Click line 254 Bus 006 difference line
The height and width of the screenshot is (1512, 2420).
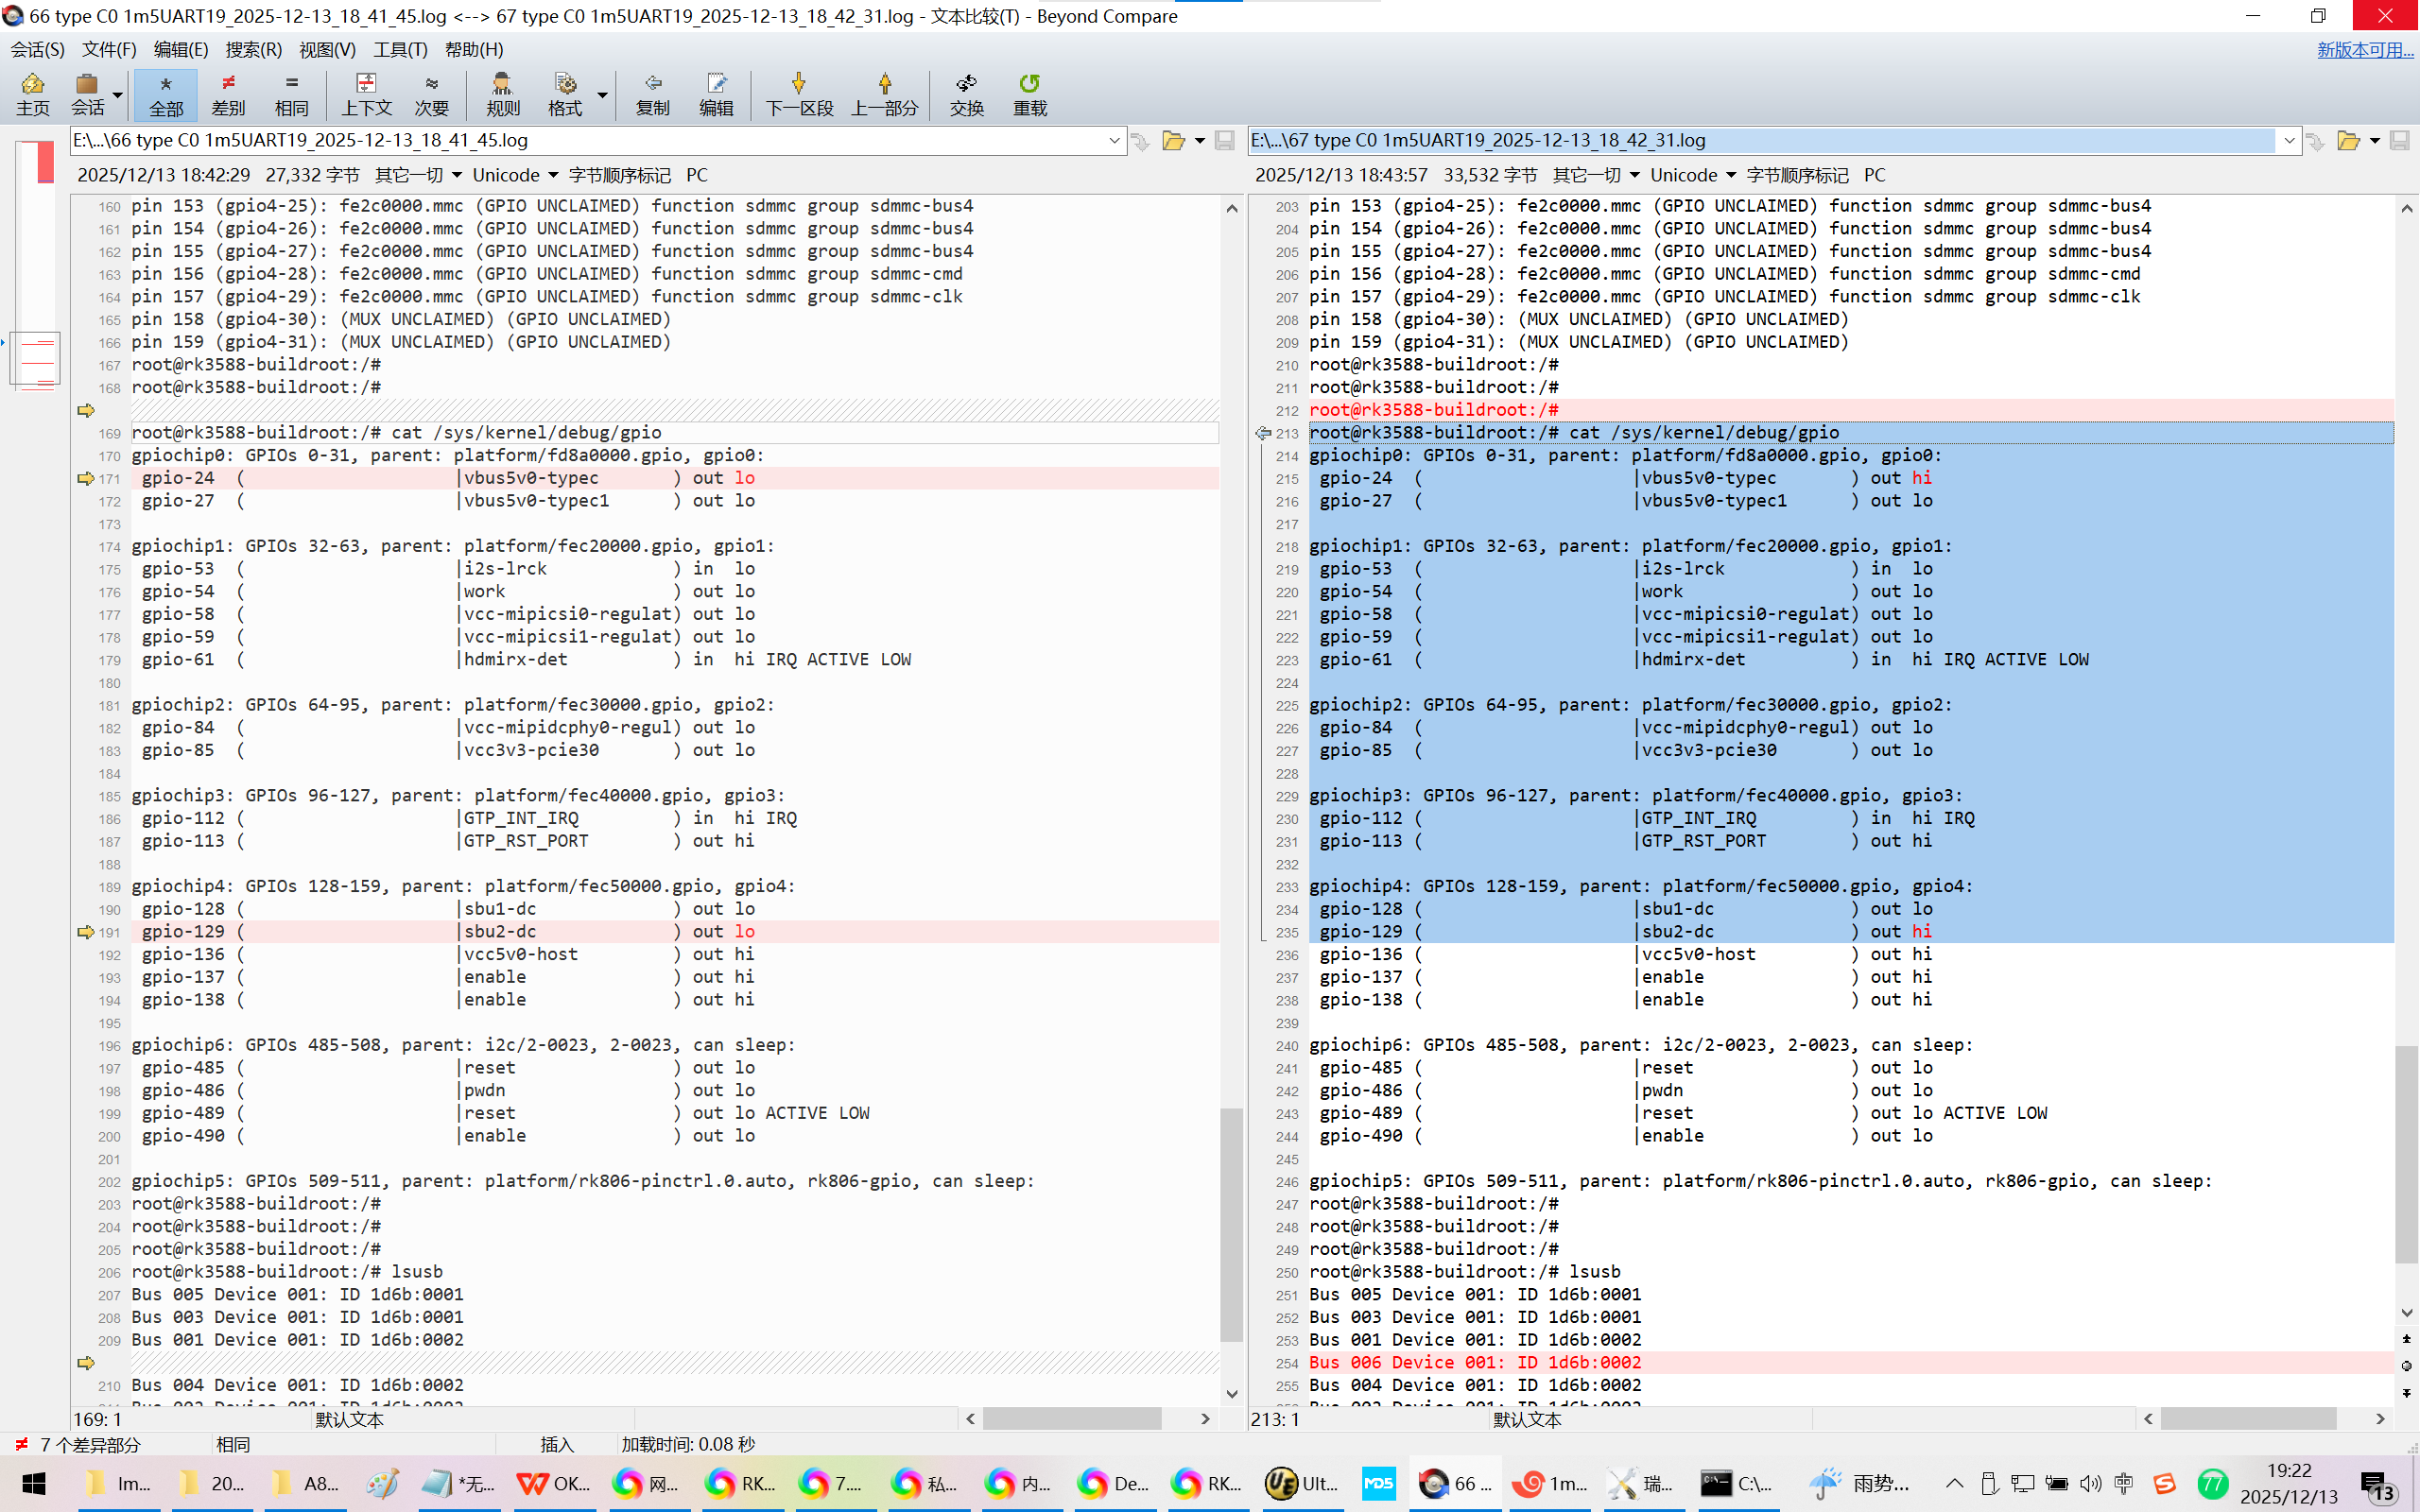coord(1474,1362)
